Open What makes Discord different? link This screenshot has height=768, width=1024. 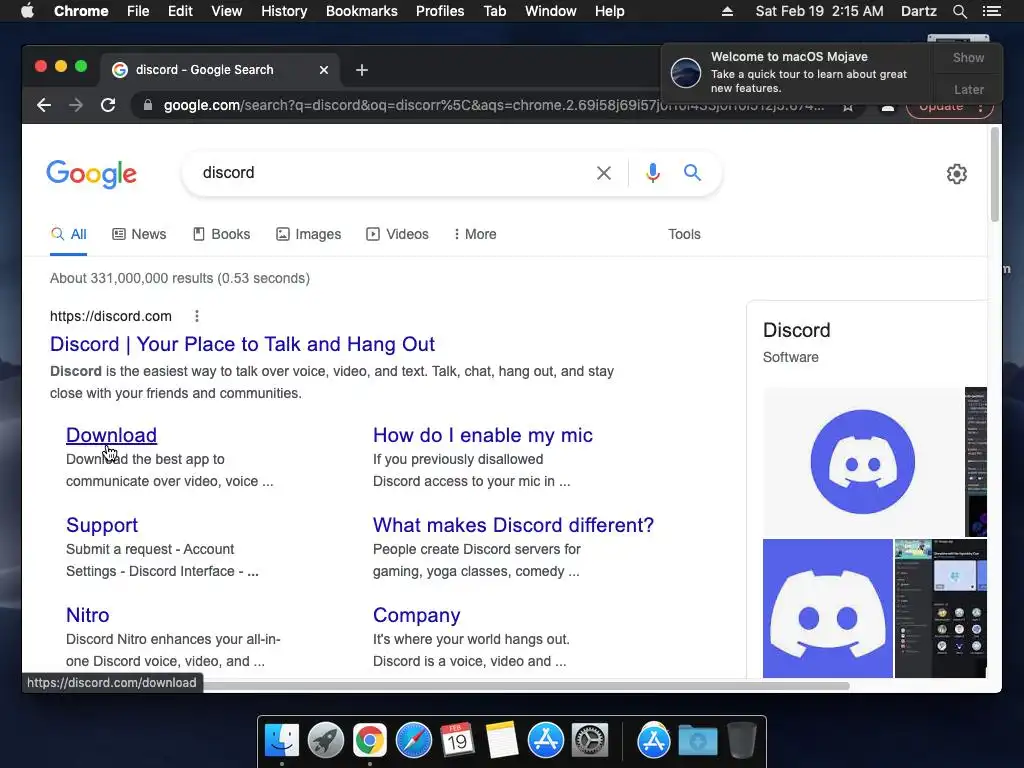pyautogui.click(x=513, y=525)
